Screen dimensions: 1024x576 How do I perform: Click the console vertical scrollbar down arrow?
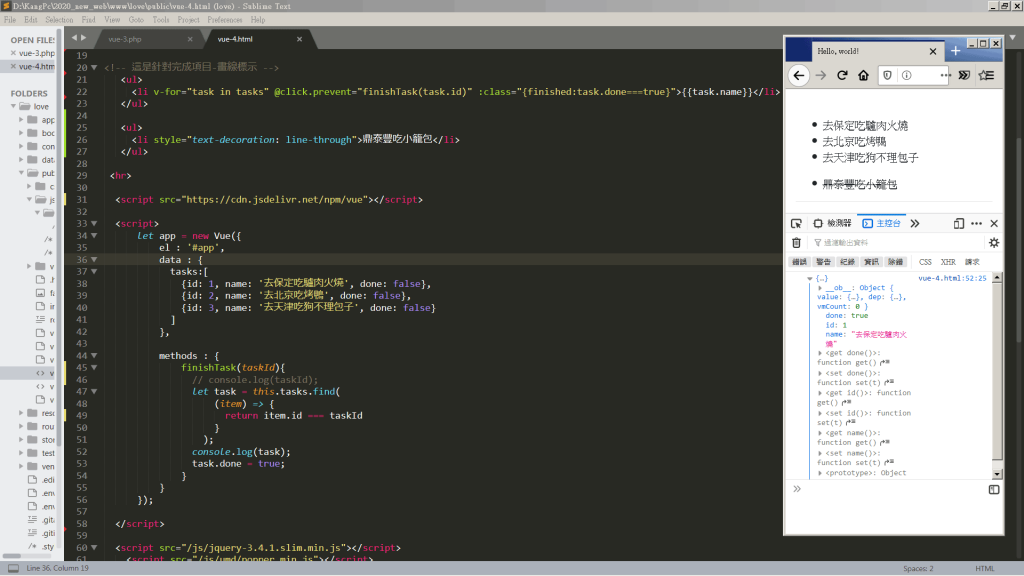coord(997,475)
